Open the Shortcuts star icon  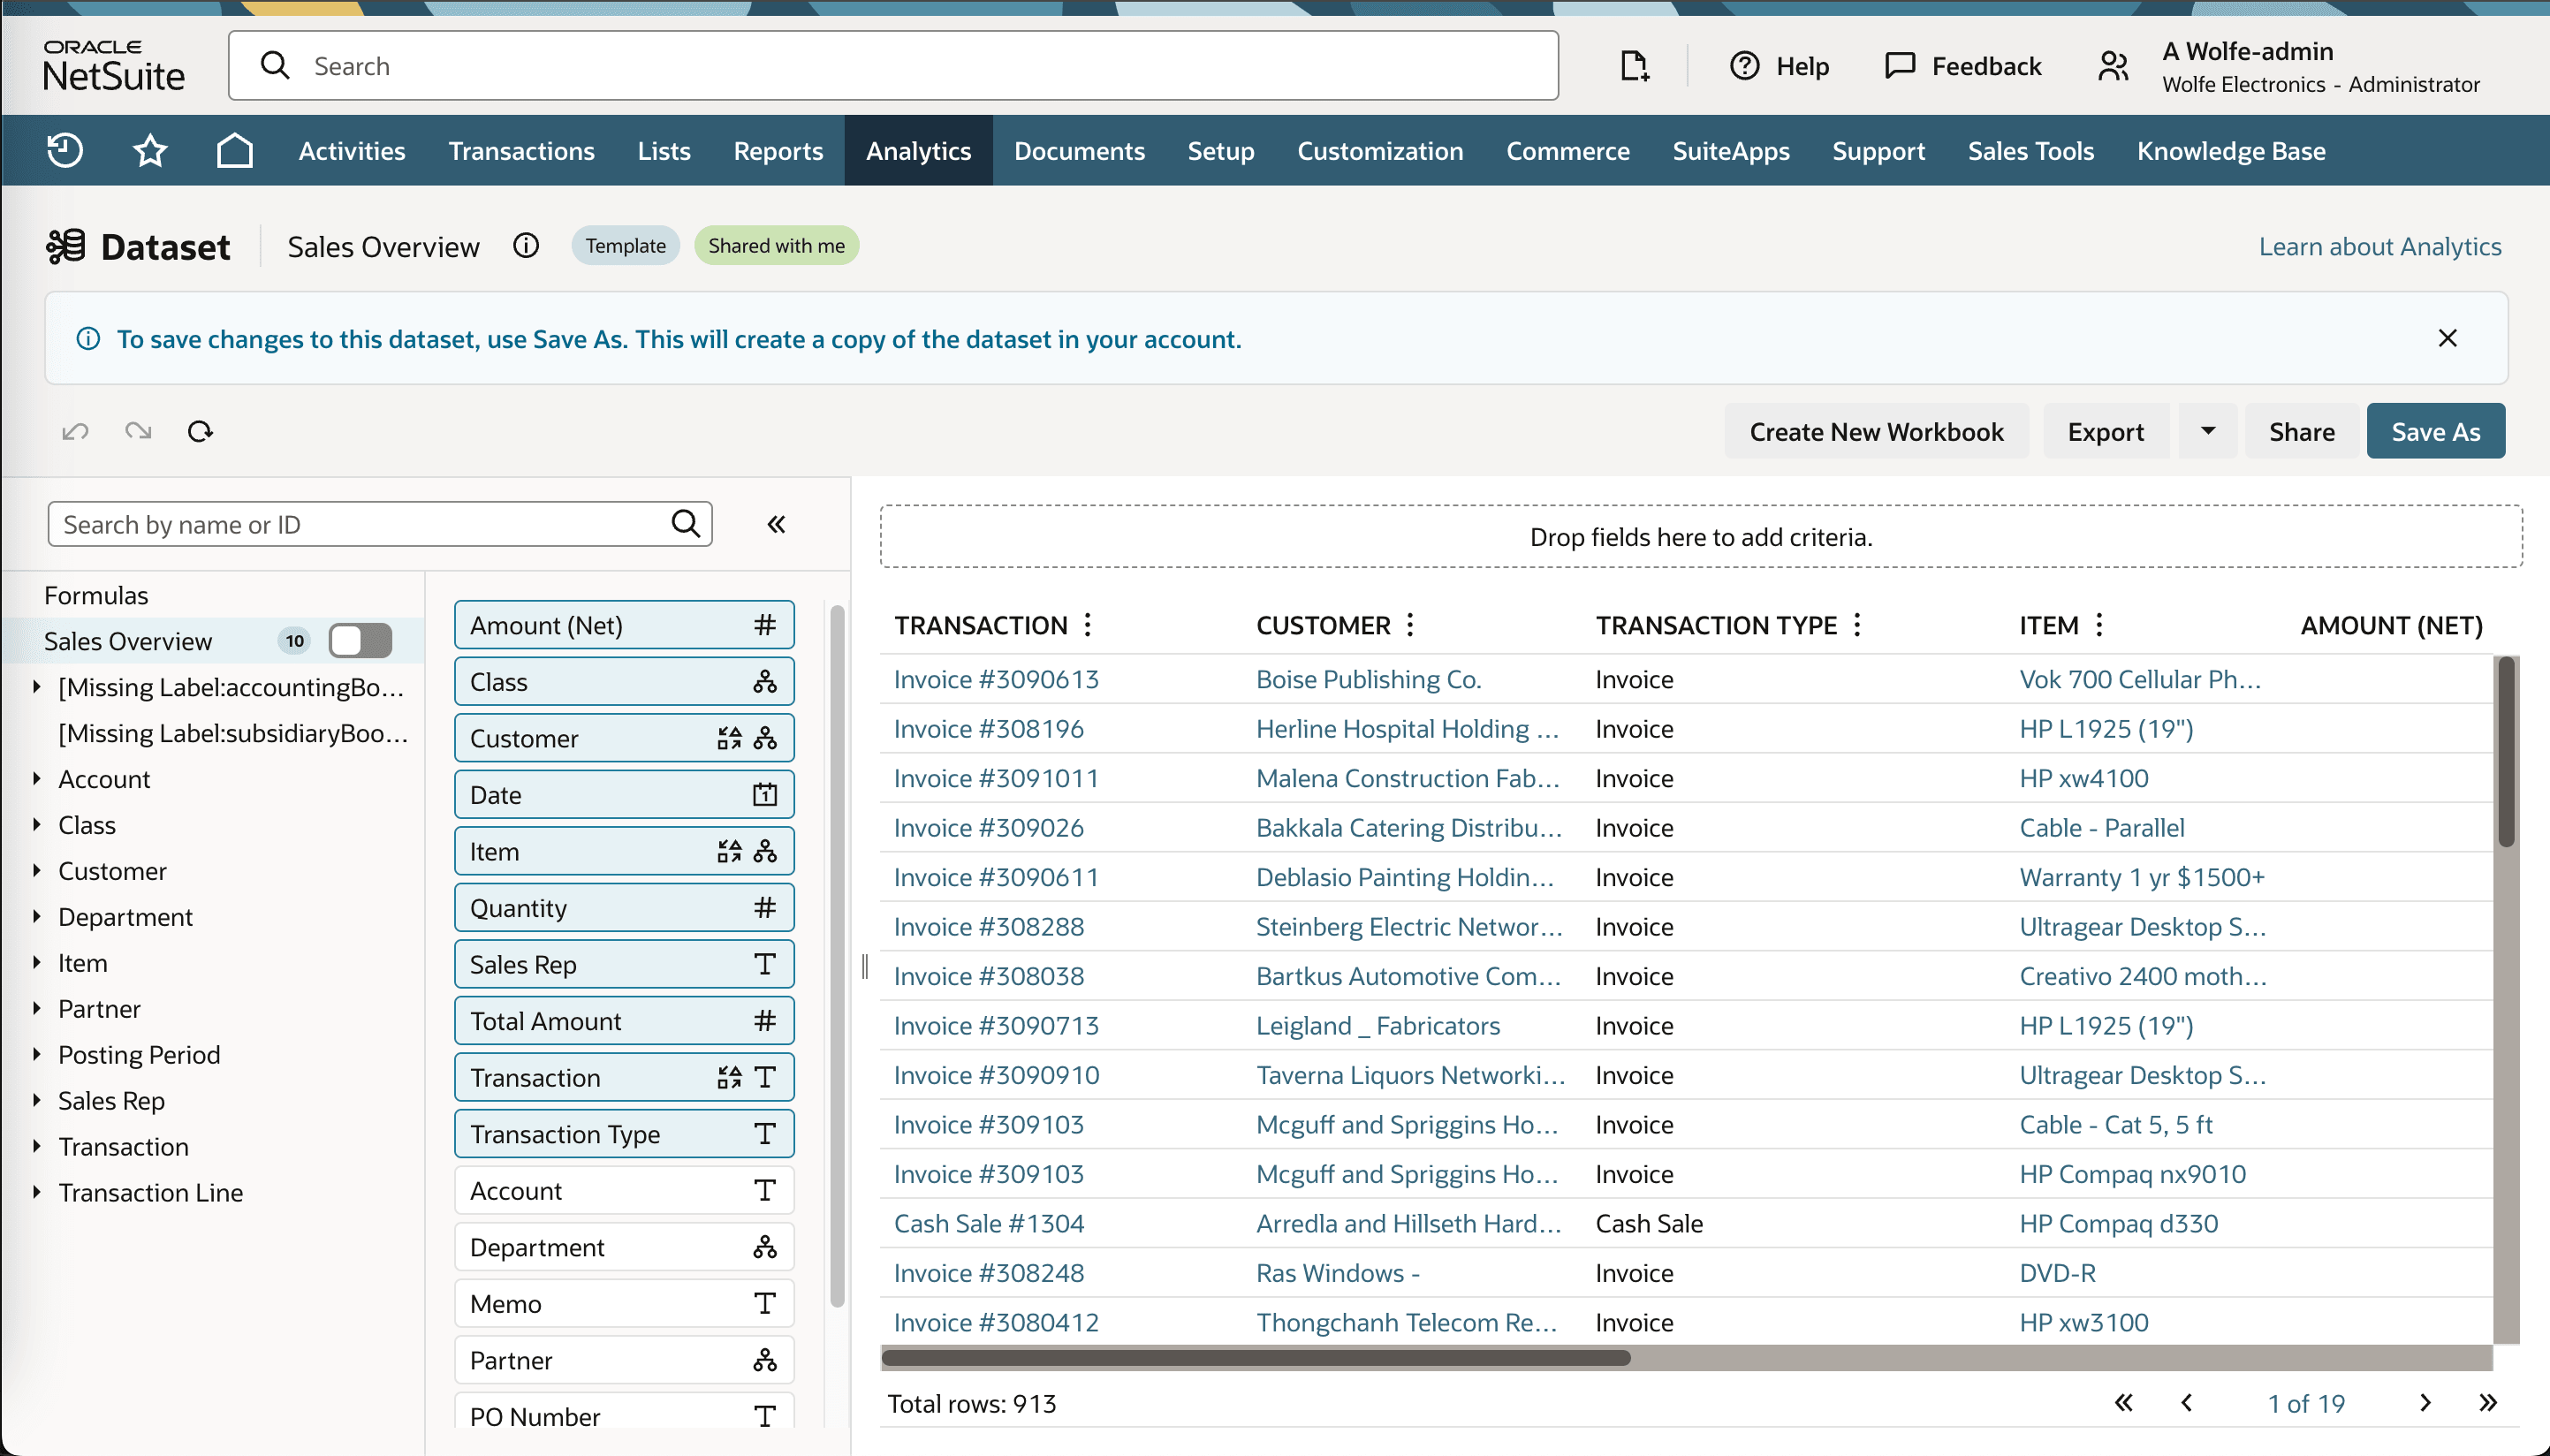150,150
